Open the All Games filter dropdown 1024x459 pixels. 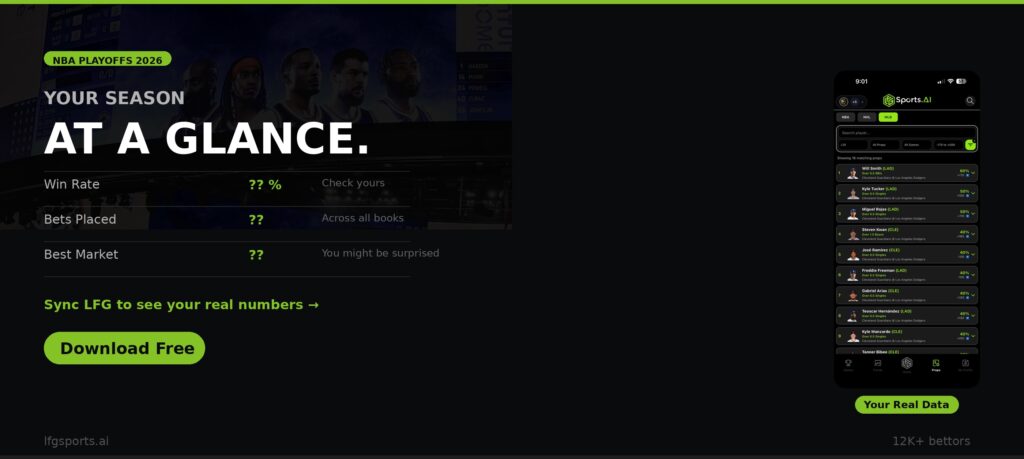pyautogui.click(x=916, y=145)
